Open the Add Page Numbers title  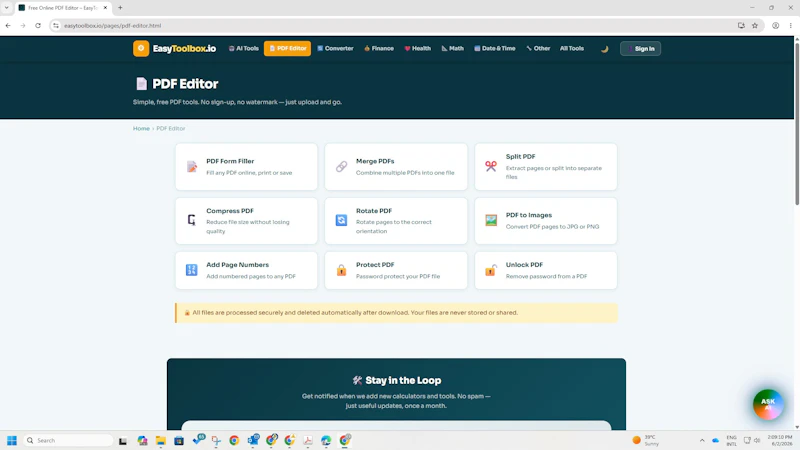coord(237,265)
